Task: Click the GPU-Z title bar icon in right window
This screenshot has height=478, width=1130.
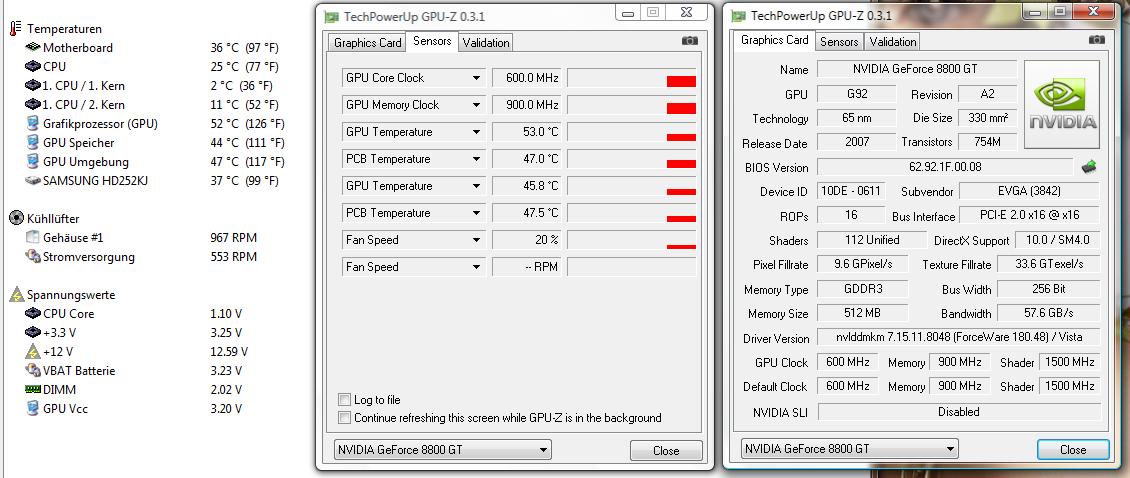Action: pyautogui.click(x=738, y=15)
